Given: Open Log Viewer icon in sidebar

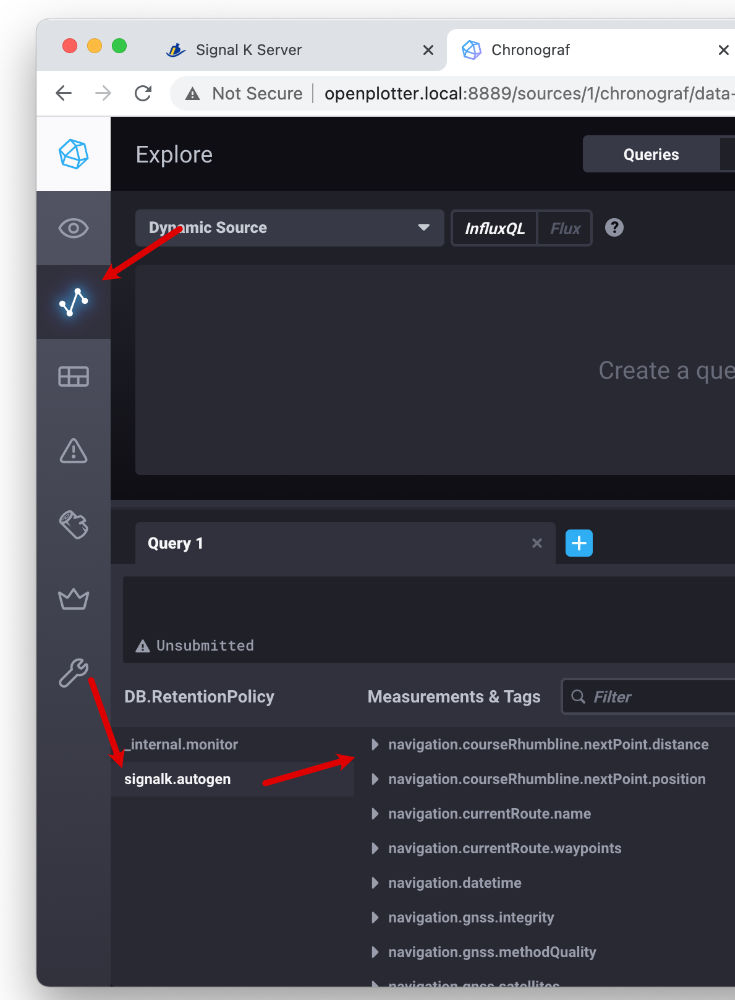Looking at the screenshot, I should coord(73,524).
